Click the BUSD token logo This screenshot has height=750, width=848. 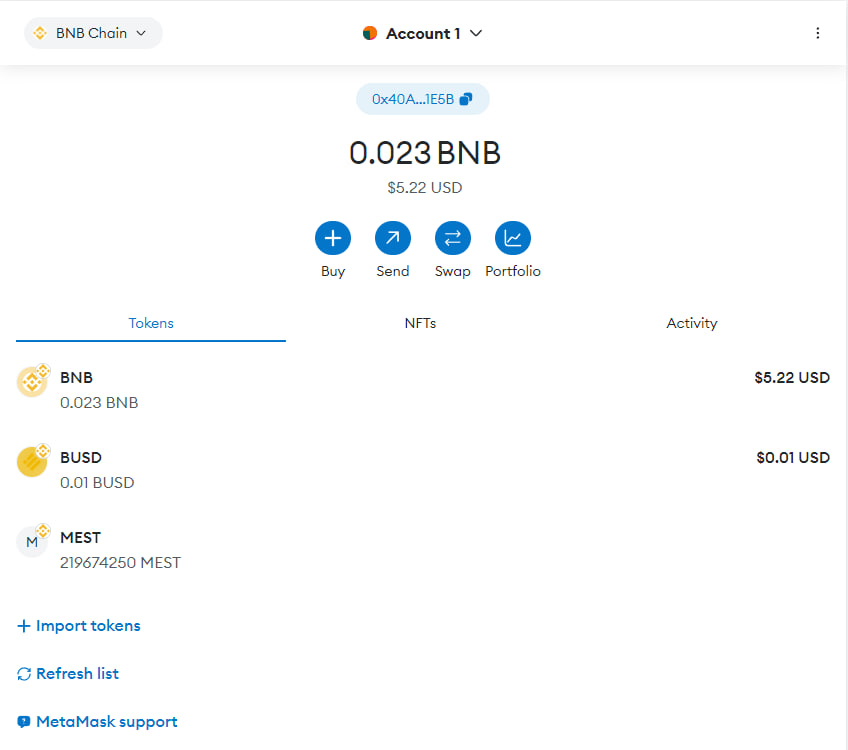coord(32,462)
